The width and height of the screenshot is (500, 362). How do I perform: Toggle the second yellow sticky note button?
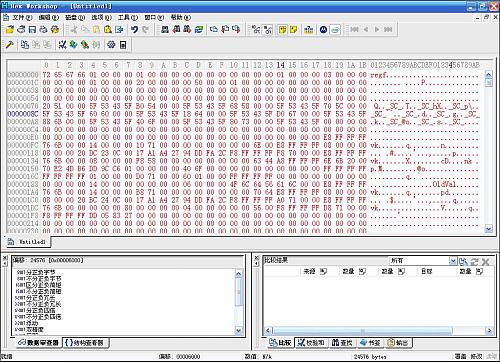[294, 30]
